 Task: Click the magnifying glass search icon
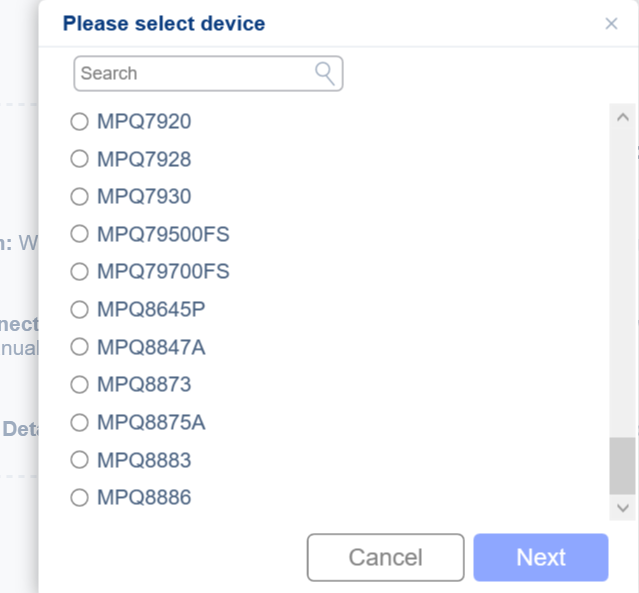pyautogui.click(x=325, y=74)
